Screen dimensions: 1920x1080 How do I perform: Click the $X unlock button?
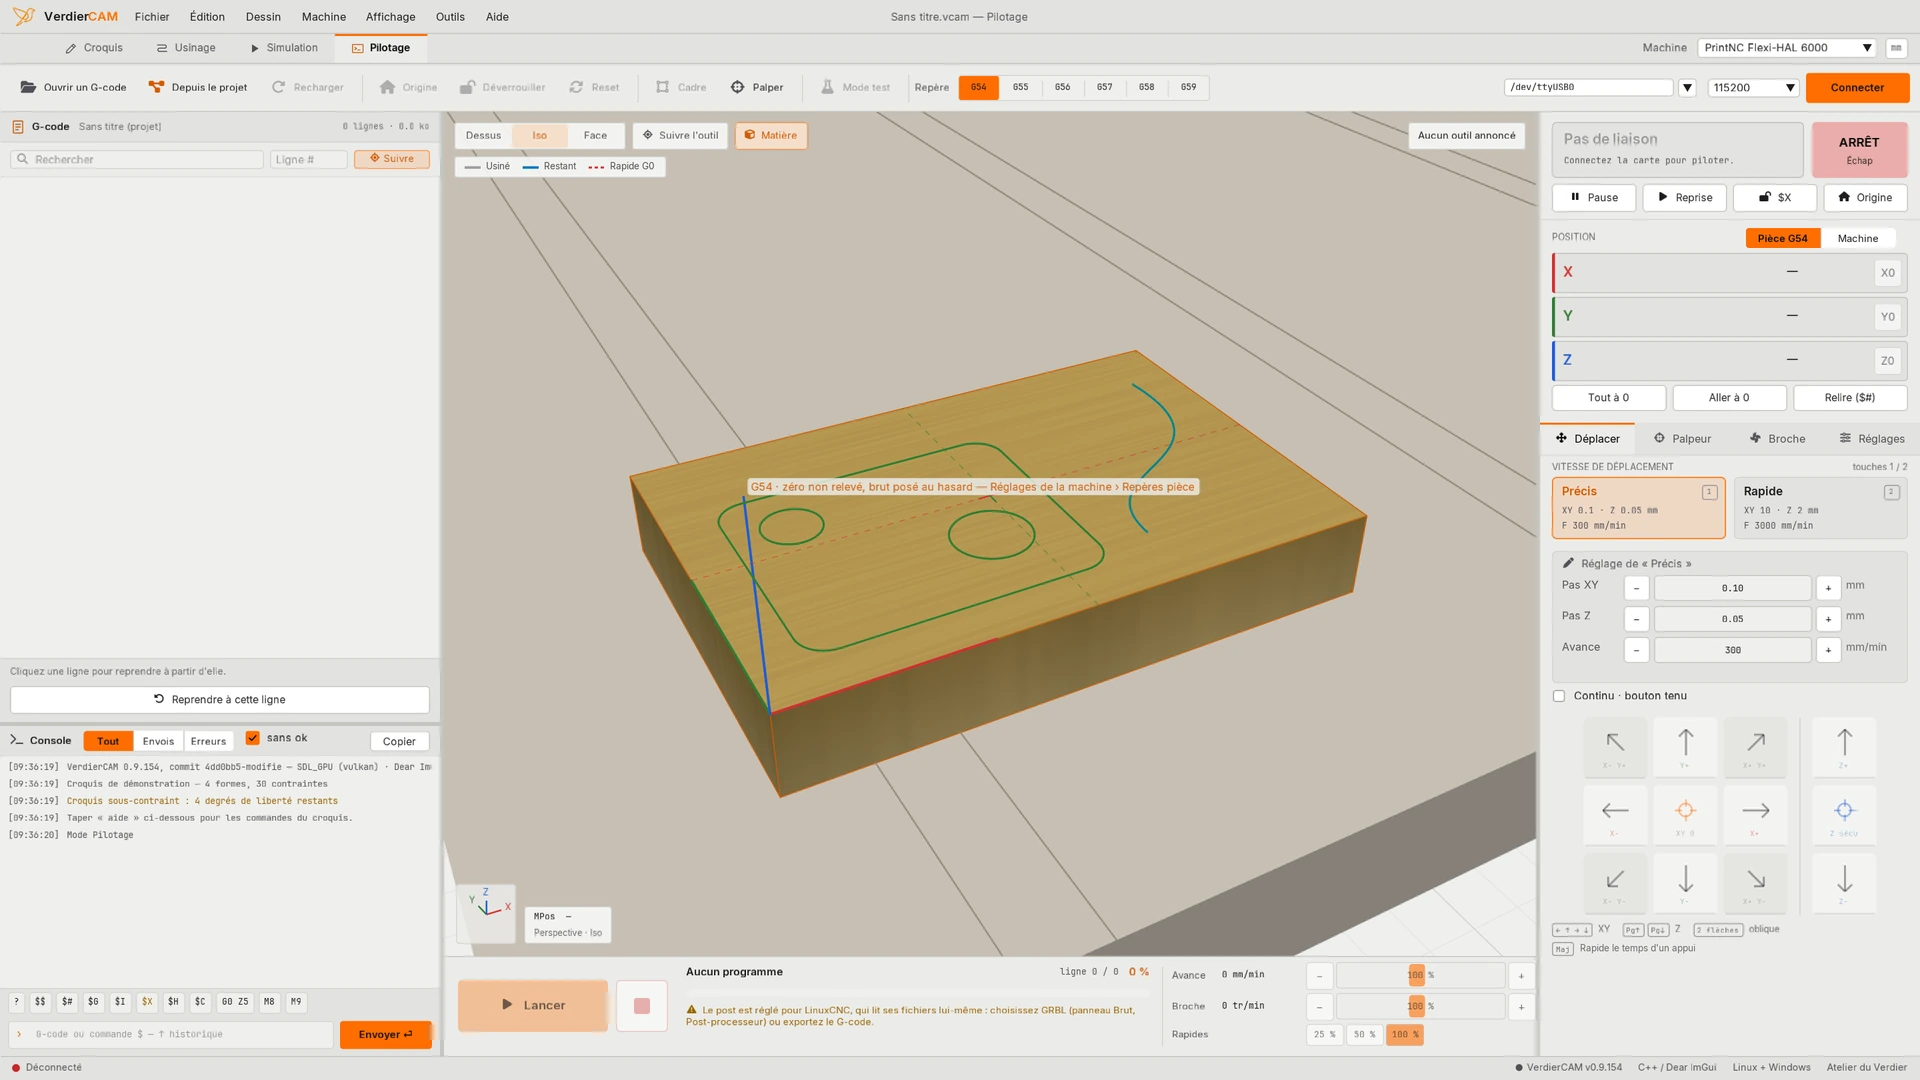pyautogui.click(x=1775, y=197)
